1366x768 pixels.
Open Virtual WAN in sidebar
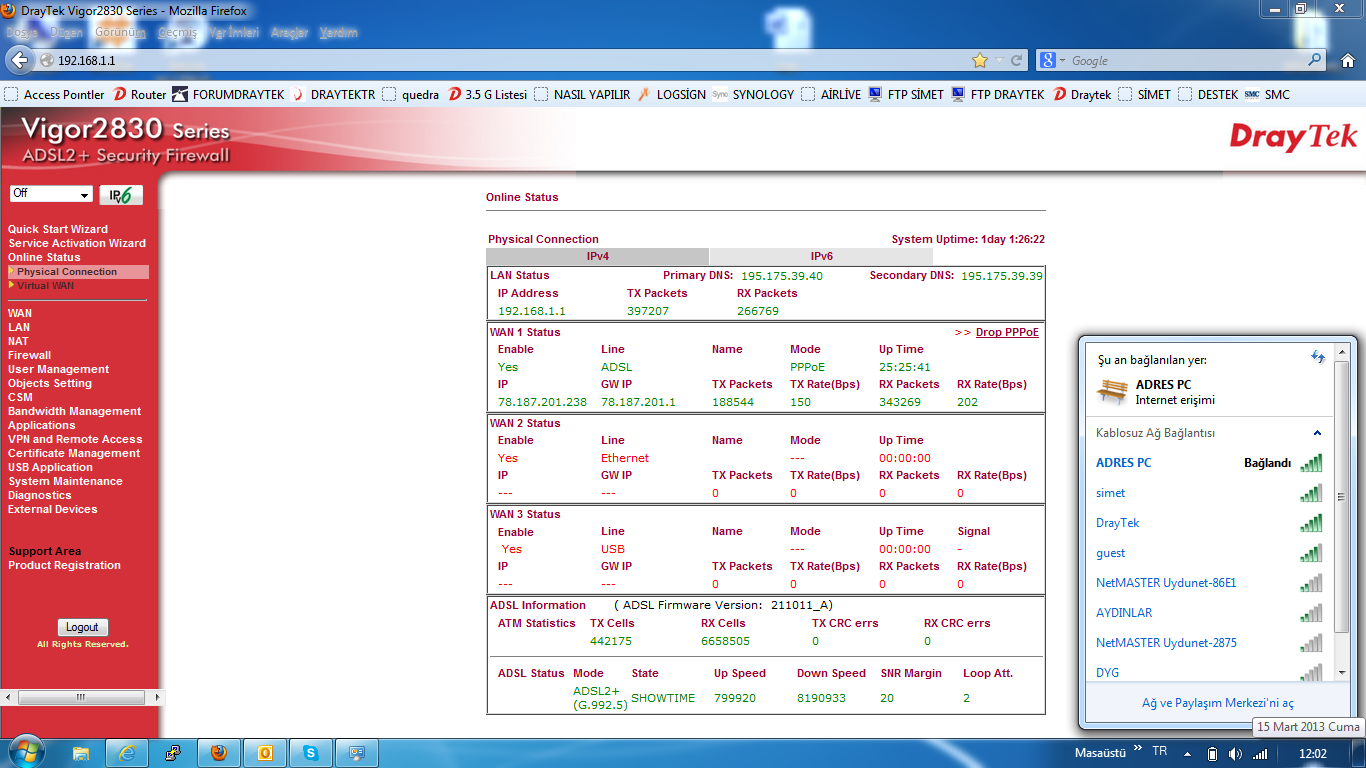[x=45, y=286]
